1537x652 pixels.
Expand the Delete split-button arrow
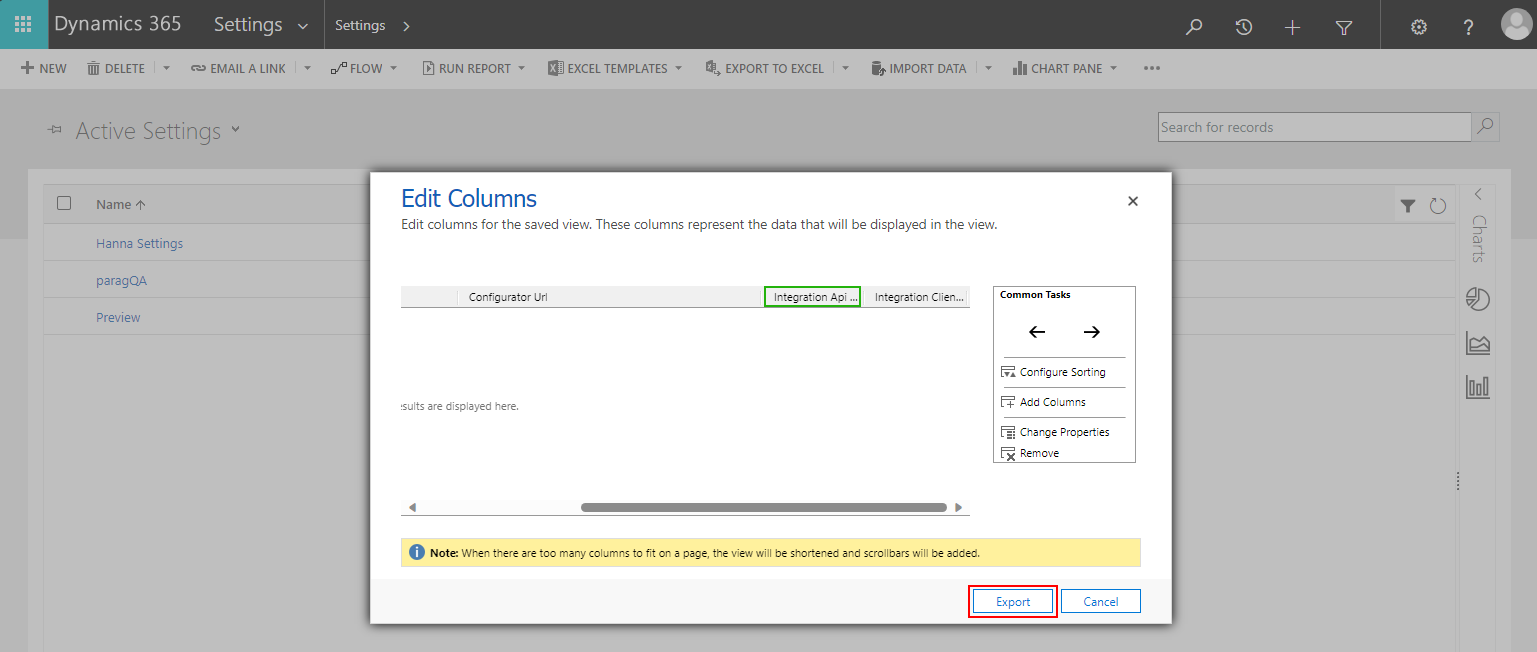coord(166,68)
